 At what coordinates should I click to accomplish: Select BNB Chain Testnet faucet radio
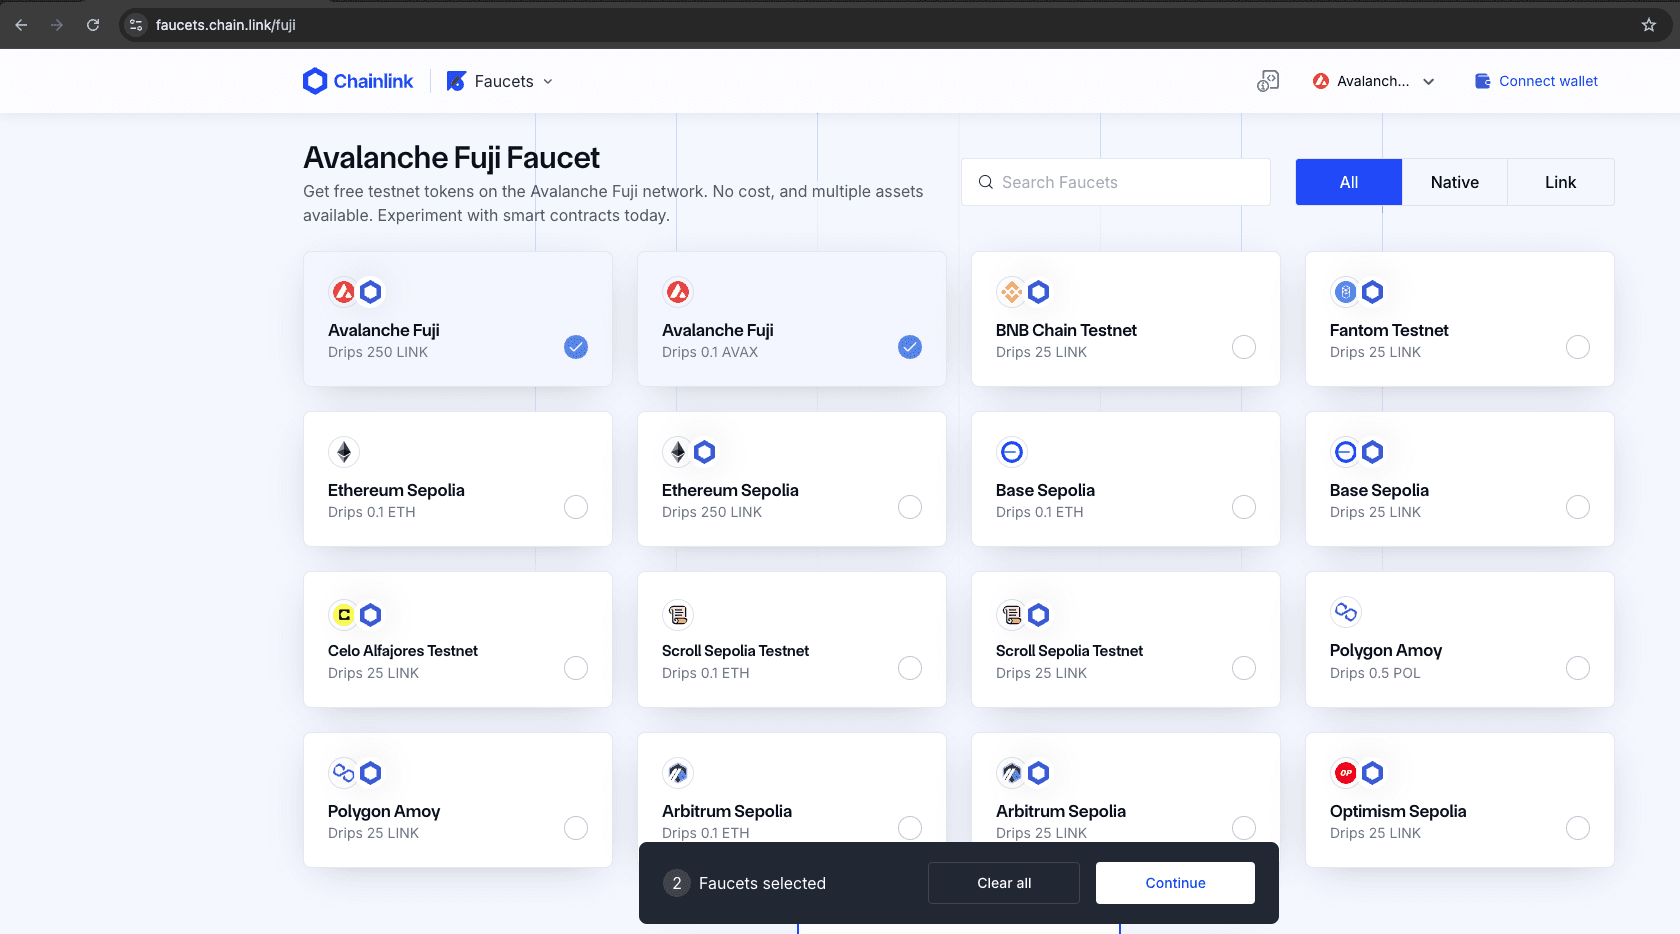1244,347
